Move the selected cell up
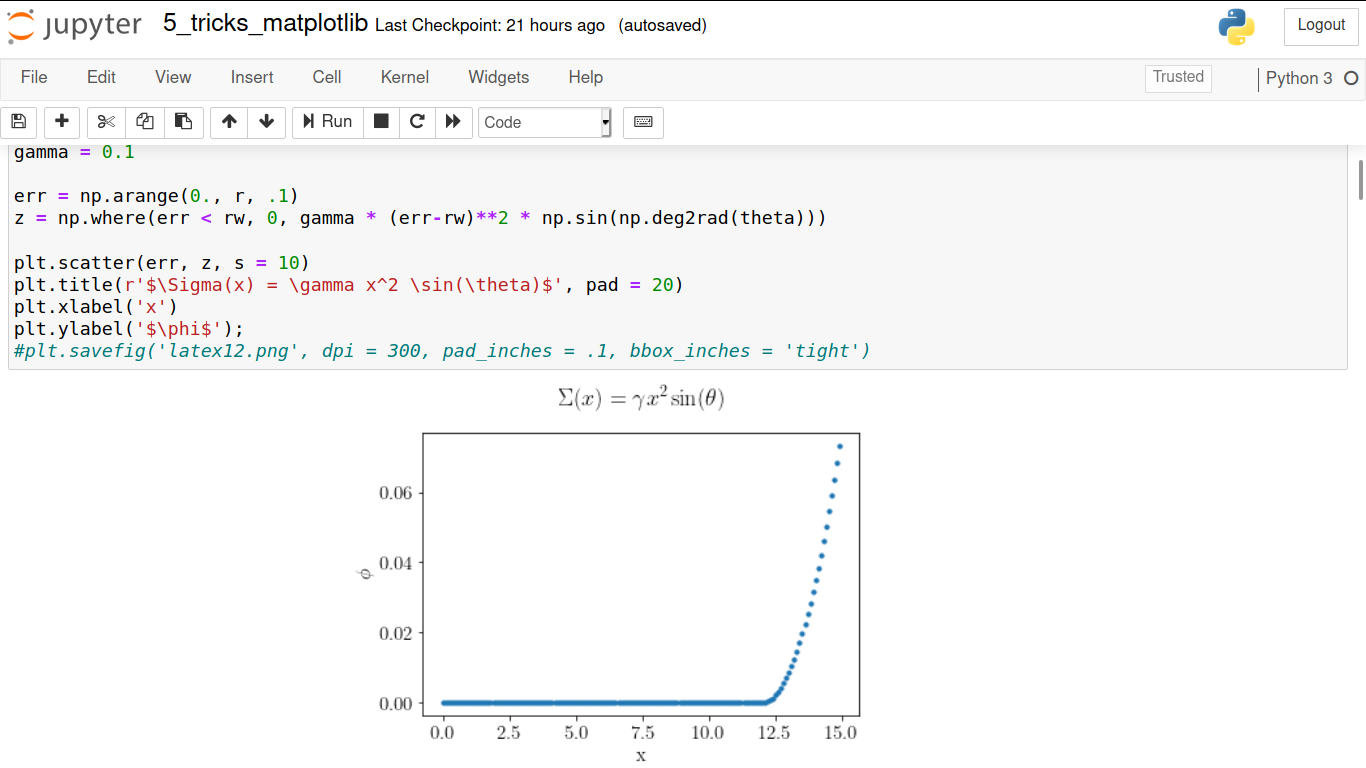 (x=228, y=122)
